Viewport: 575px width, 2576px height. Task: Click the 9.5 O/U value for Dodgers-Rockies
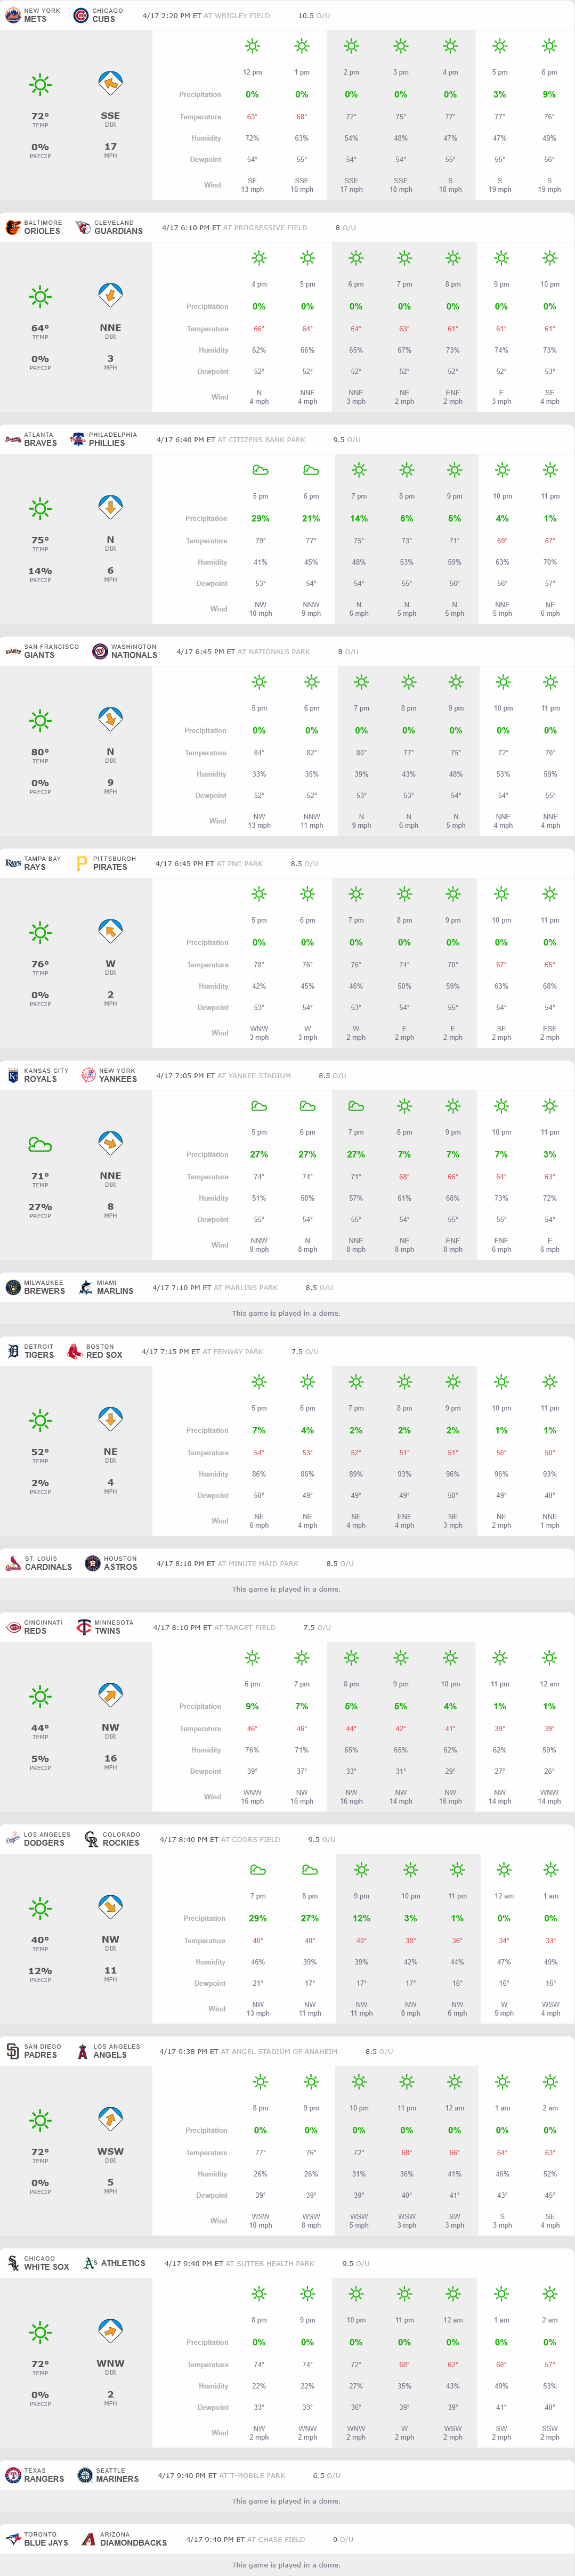pos(314,1840)
